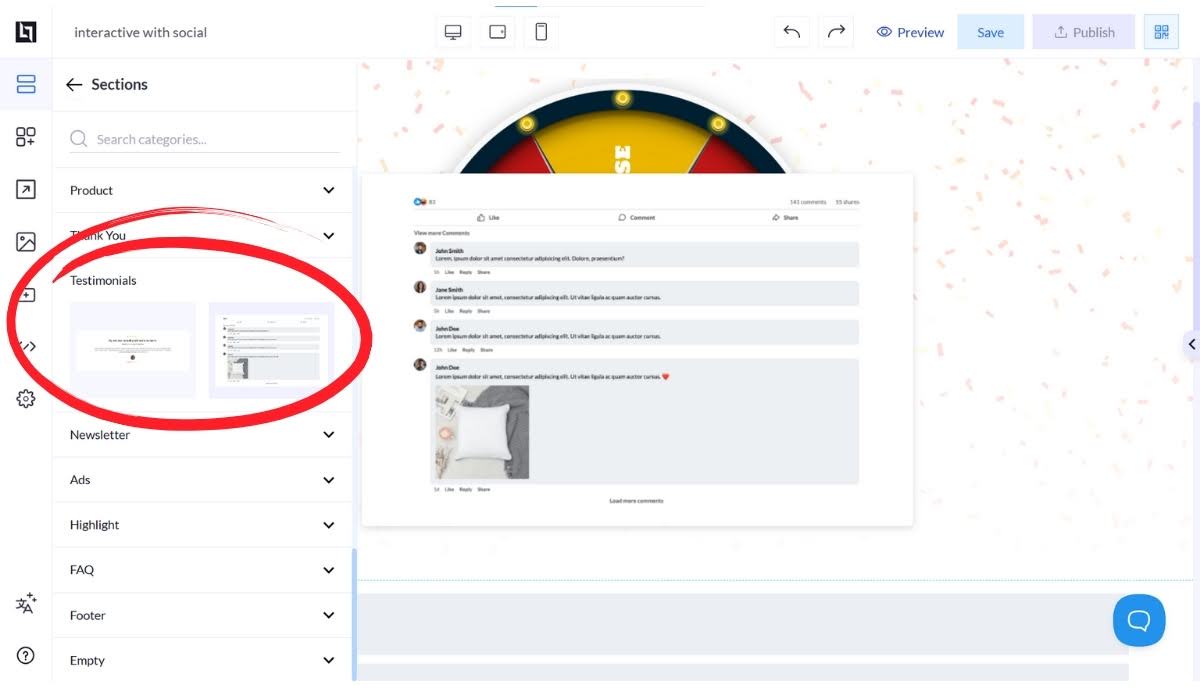Click the undo arrow icon
This screenshot has height=700, width=1200.
tap(792, 32)
